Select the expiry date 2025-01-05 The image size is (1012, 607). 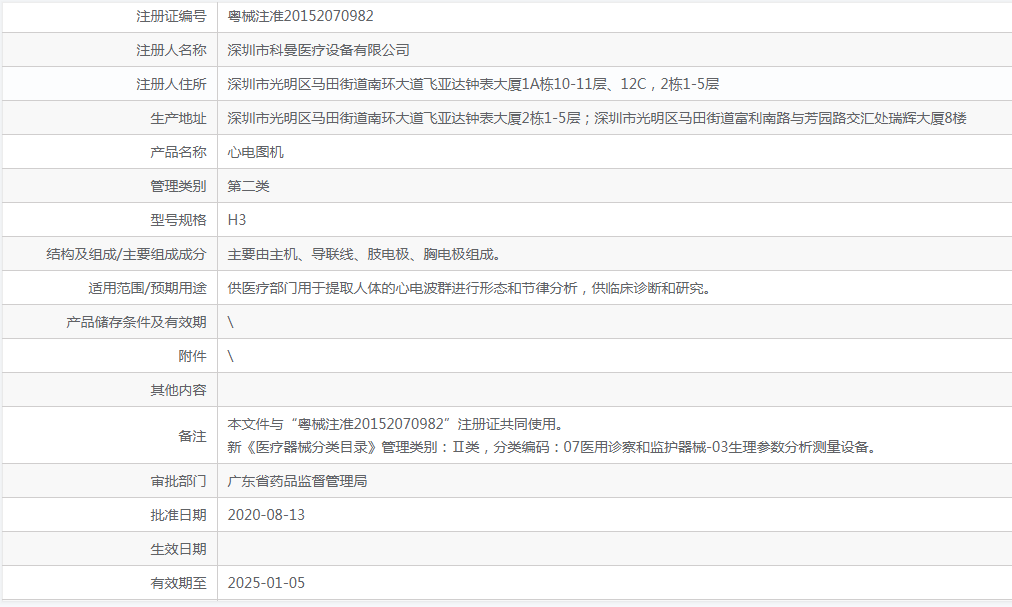point(266,583)
